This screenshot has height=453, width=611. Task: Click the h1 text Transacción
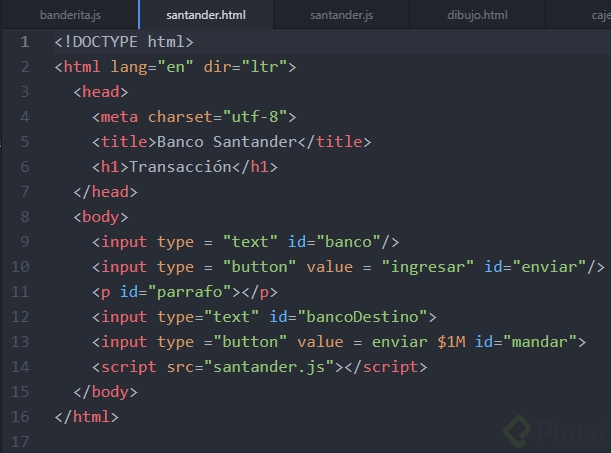(x=180, y=167)
